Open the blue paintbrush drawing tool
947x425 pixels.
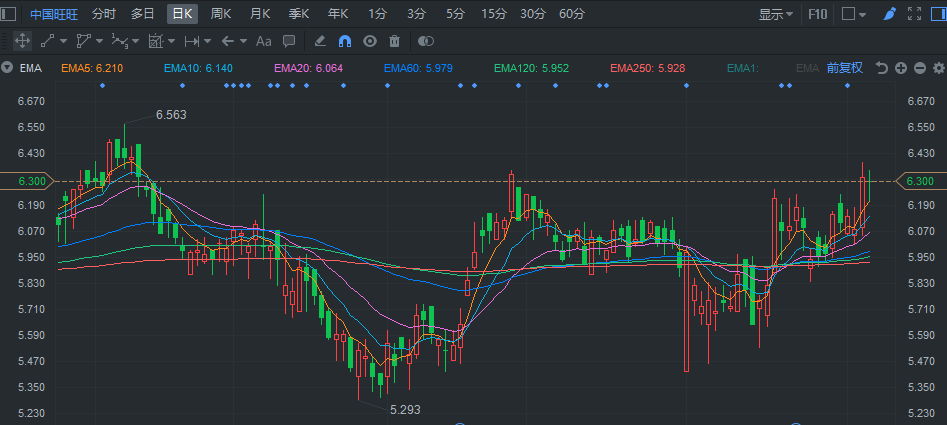click(x=890, y=13)
